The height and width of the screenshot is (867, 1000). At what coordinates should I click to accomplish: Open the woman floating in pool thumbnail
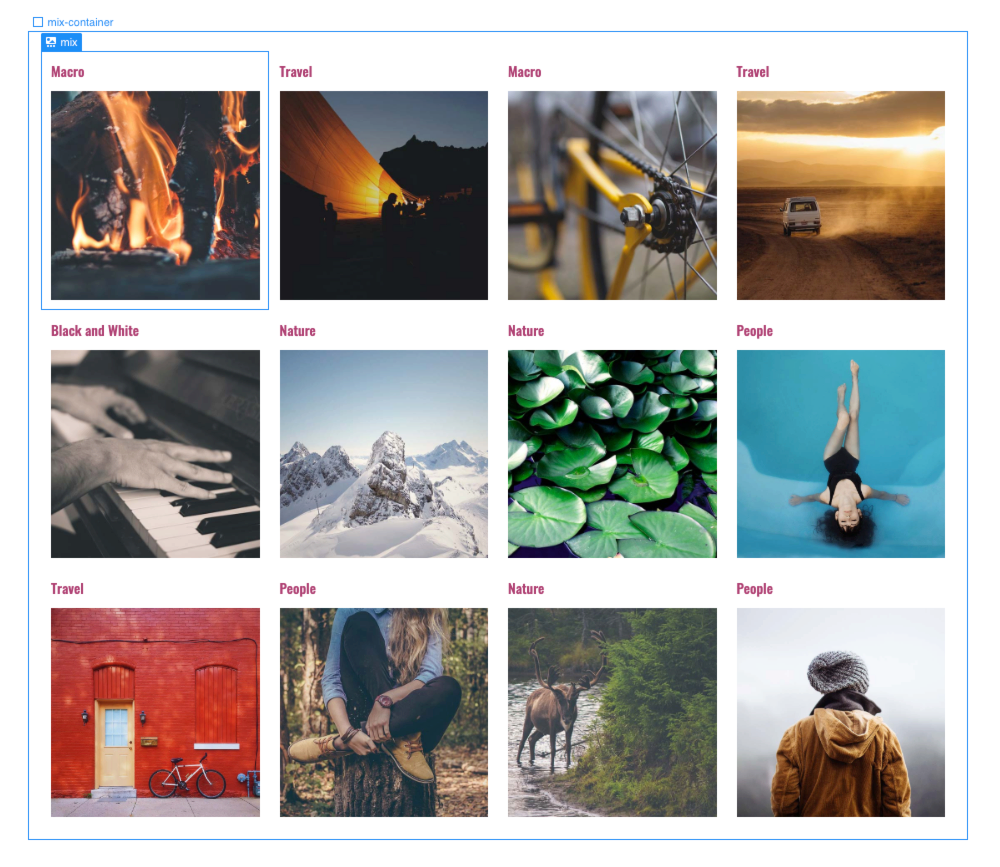pyautogui.click(x=841, y=454)
